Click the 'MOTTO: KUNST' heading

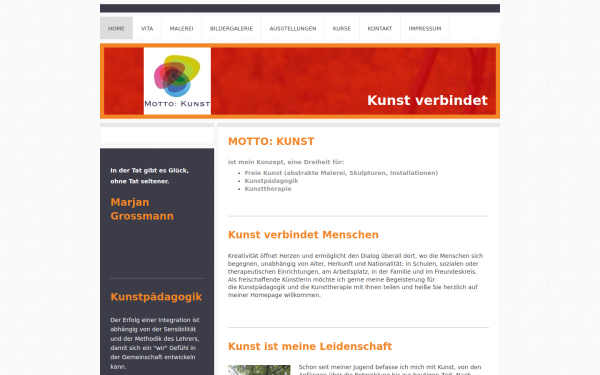click(x=271, y=142)
